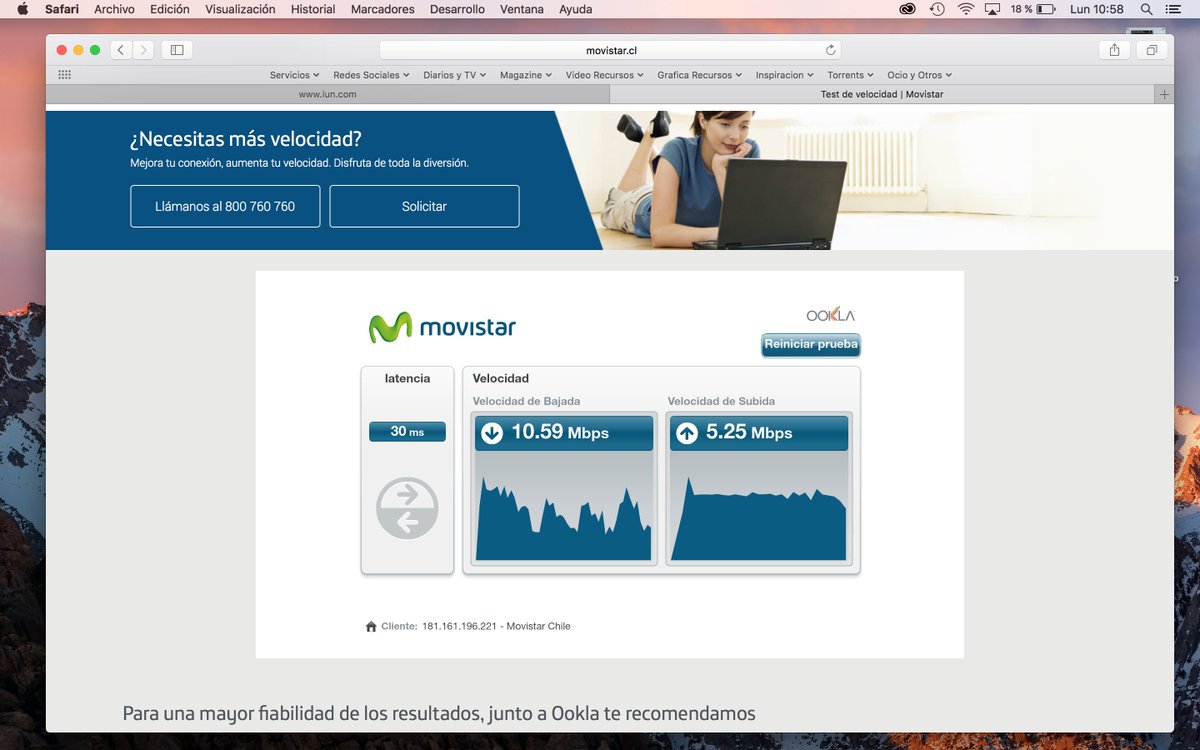Expand the Redes Sociales bookmarks folder
Image resolution: width=1200 pixels, height=750 pixels.
(372, 75)
